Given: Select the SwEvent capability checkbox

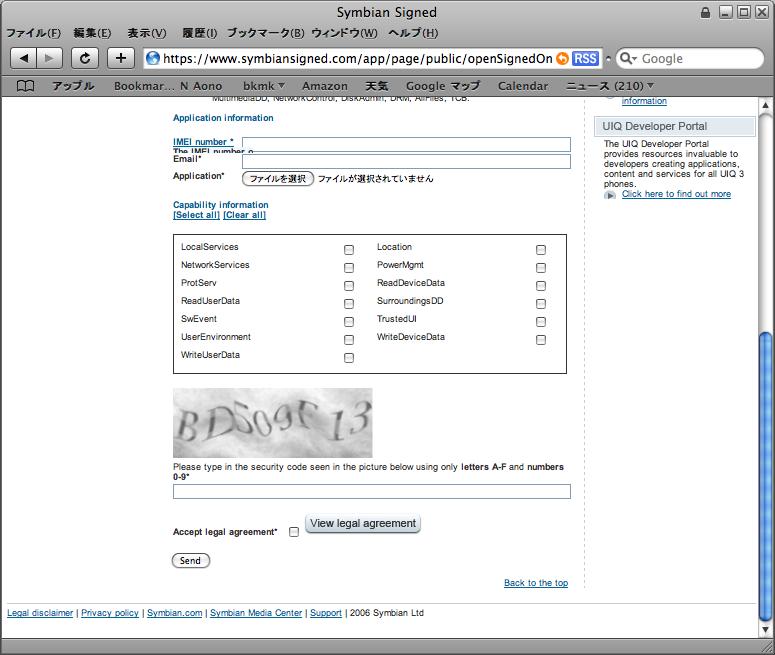Looking at the screenshot, I should coord(349,322).
